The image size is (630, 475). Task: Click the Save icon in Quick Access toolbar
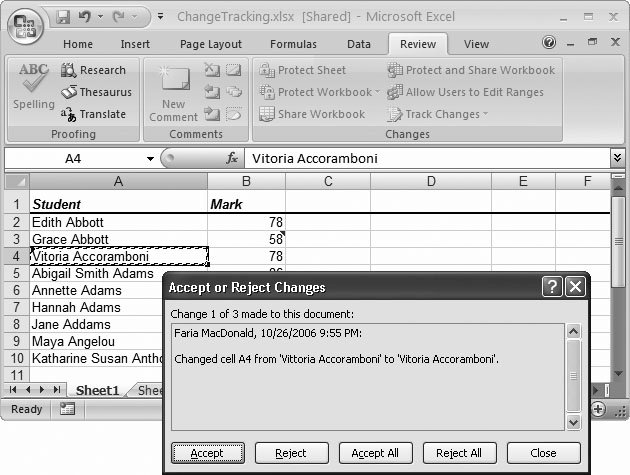tap(63, 17)
